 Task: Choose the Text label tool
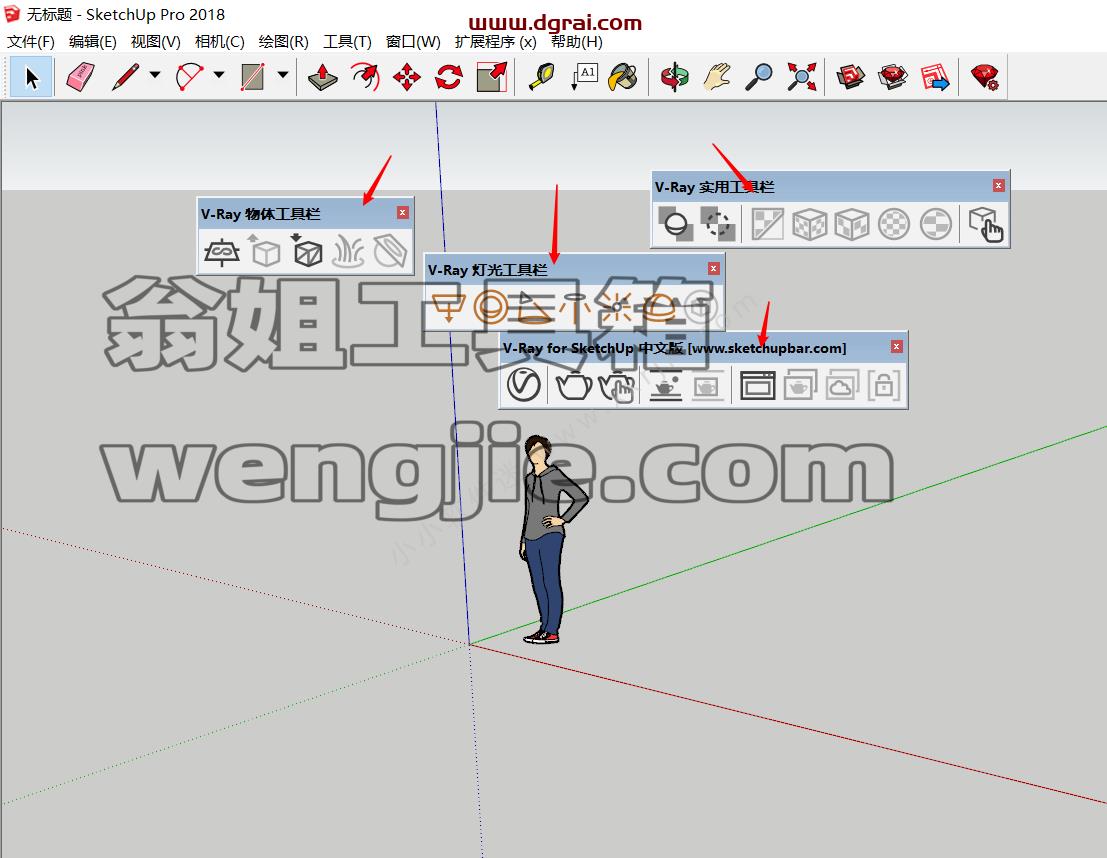tap(584, 77)
